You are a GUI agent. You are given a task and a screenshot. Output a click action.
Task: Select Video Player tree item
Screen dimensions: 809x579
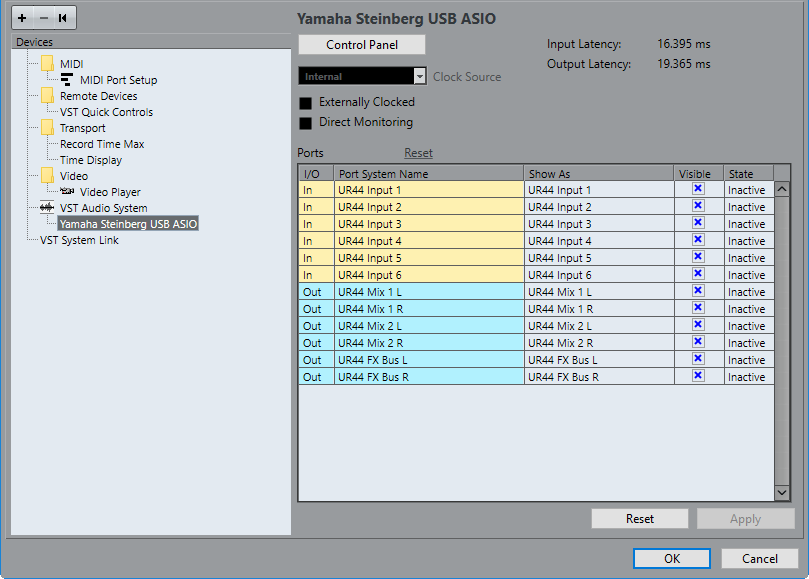[x=110, y=192]
